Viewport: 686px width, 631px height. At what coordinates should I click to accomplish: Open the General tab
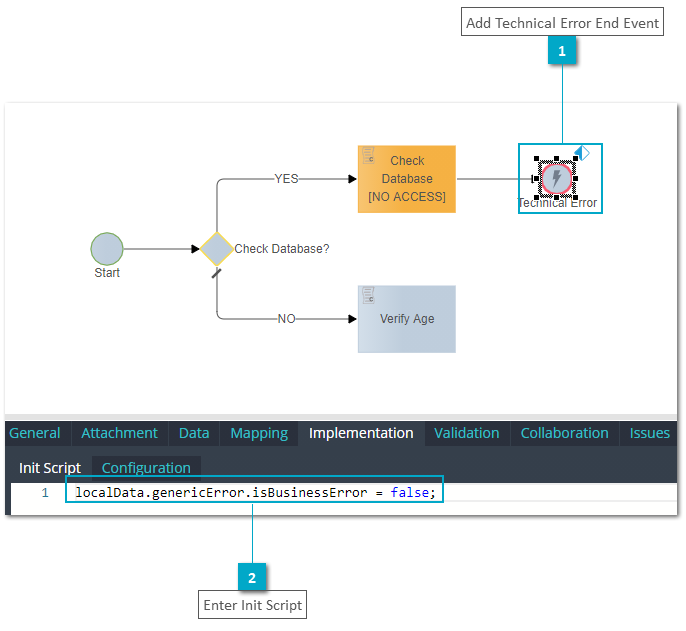35,433
